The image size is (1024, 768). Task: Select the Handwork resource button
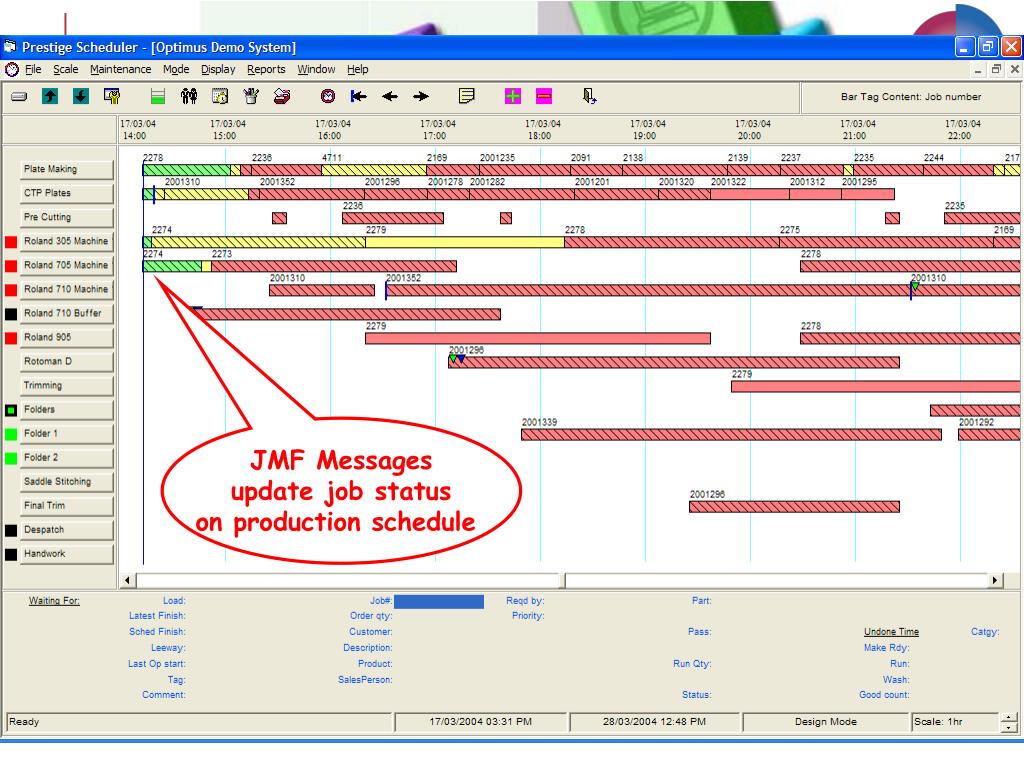tap(67, 554)
